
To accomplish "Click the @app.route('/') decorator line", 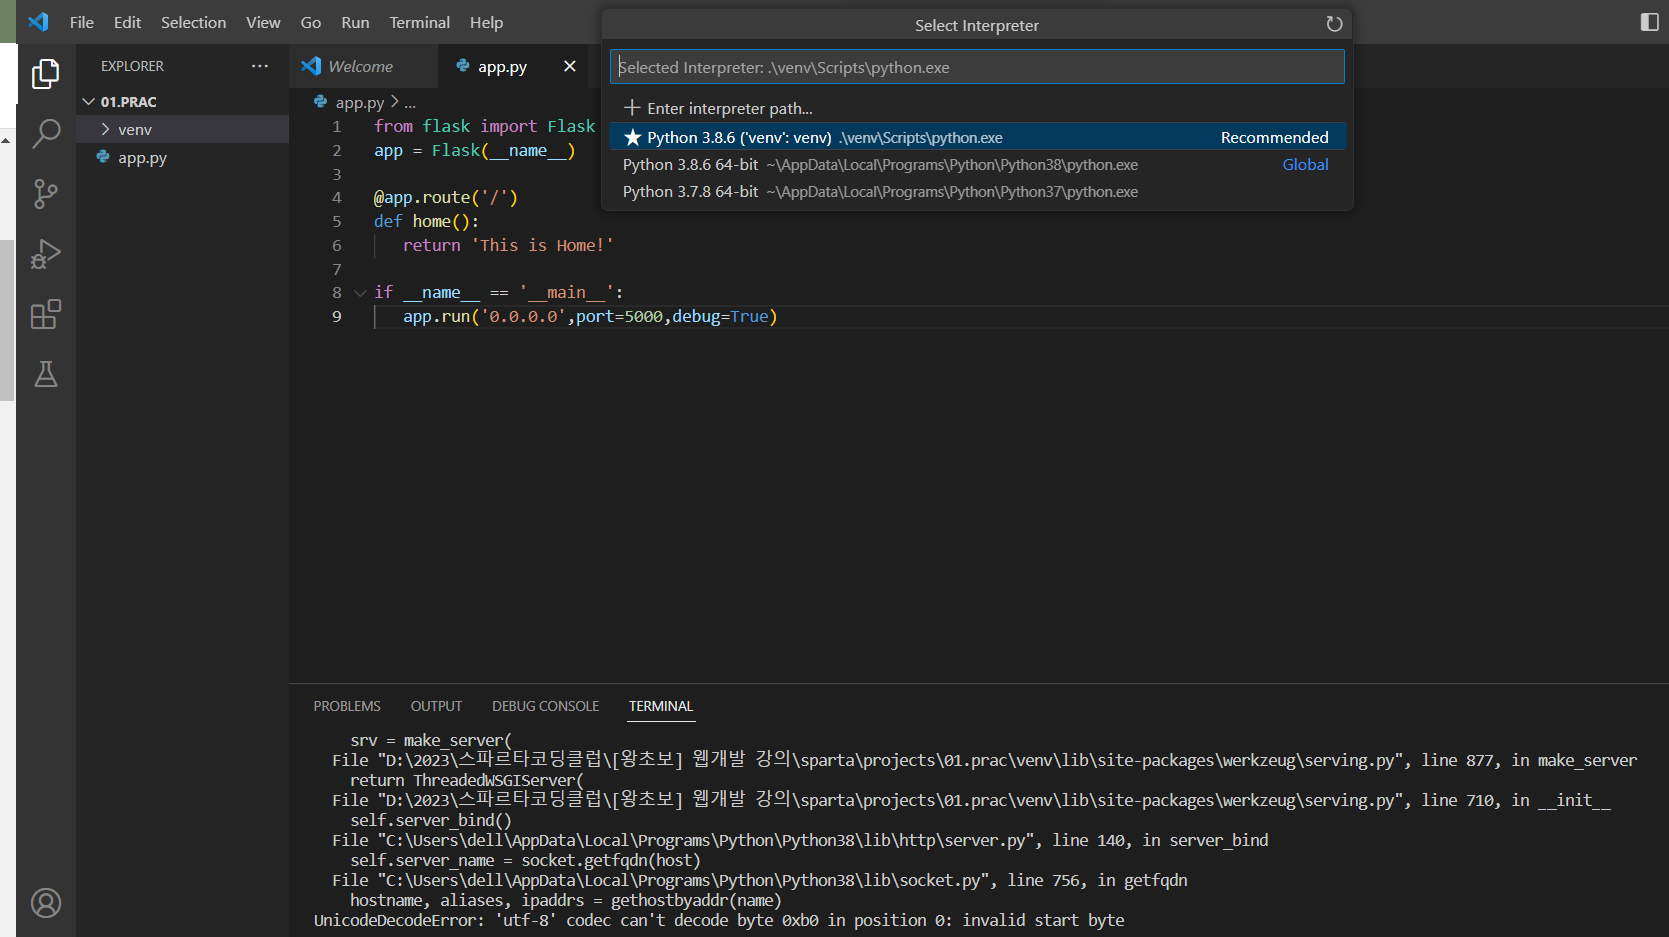I will (x=446, y=198).
